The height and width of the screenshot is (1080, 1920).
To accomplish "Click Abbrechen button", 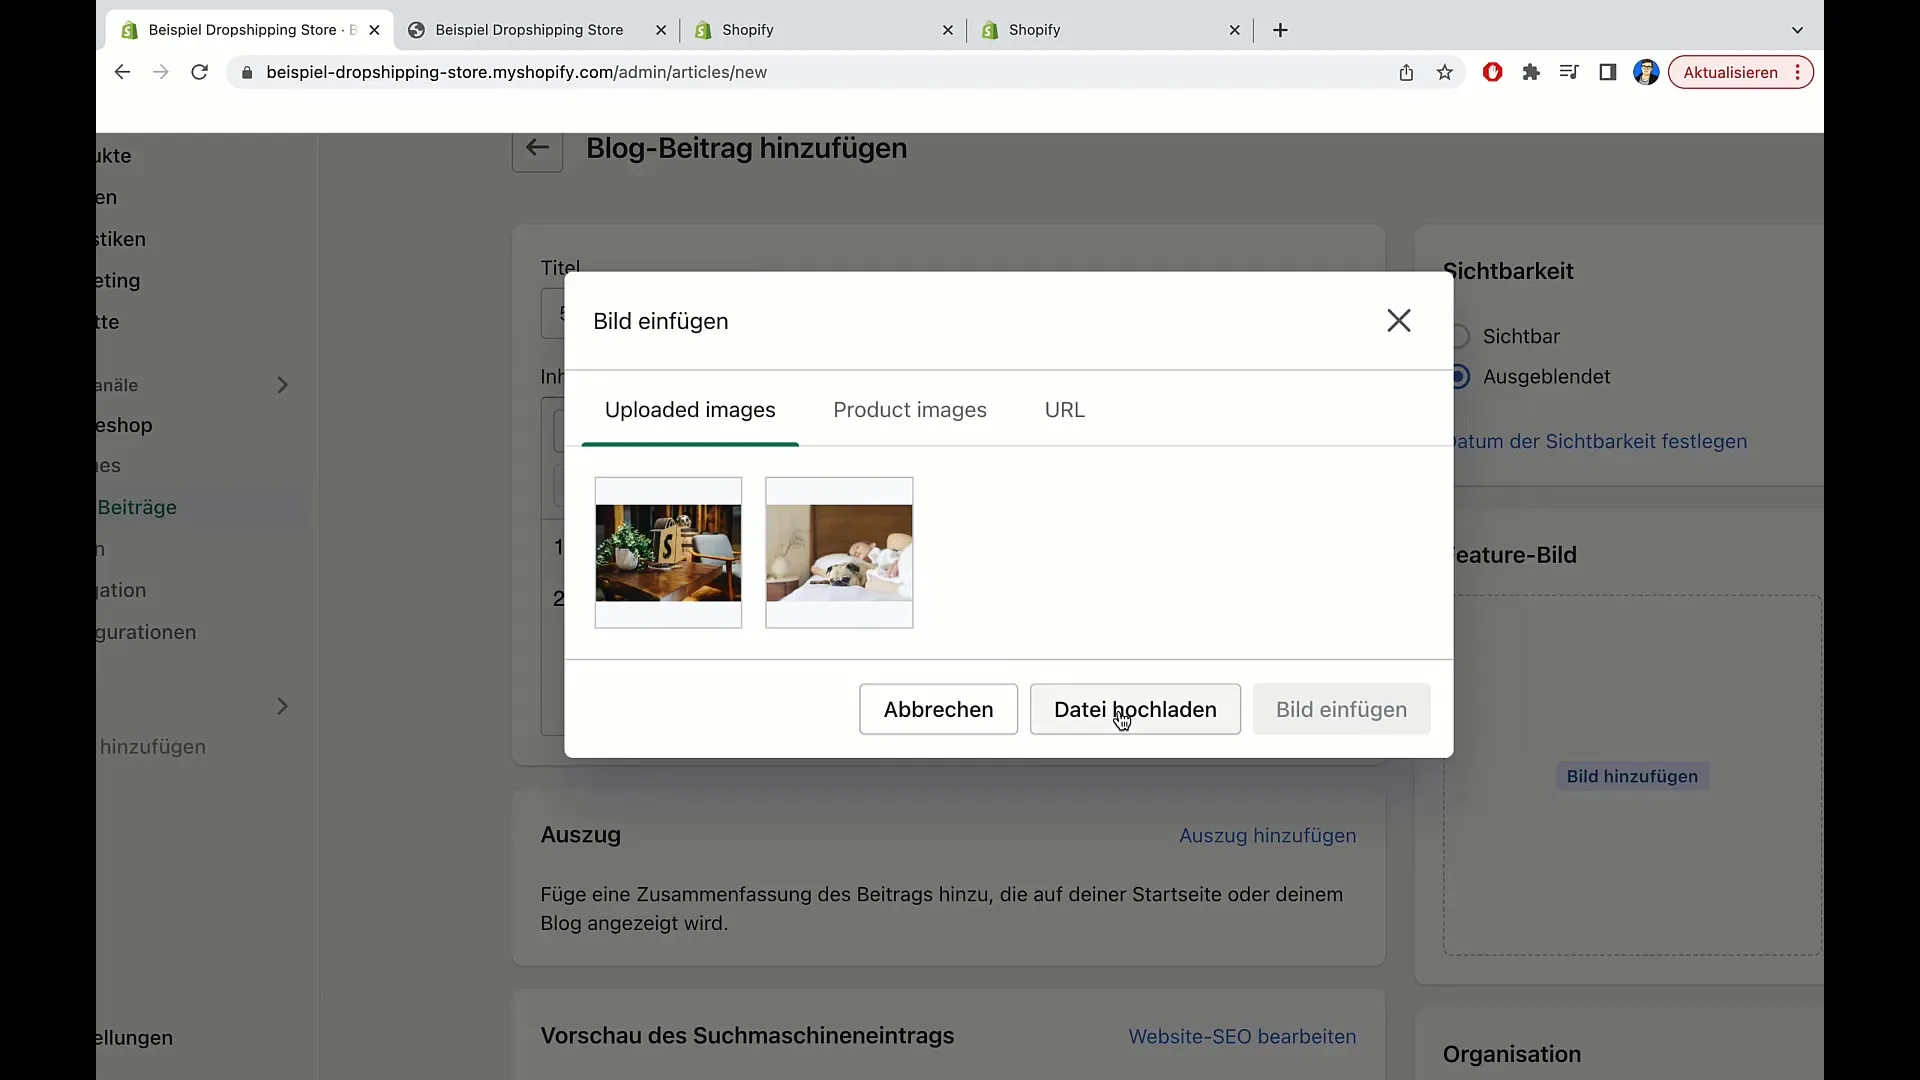I will point(938,709).
